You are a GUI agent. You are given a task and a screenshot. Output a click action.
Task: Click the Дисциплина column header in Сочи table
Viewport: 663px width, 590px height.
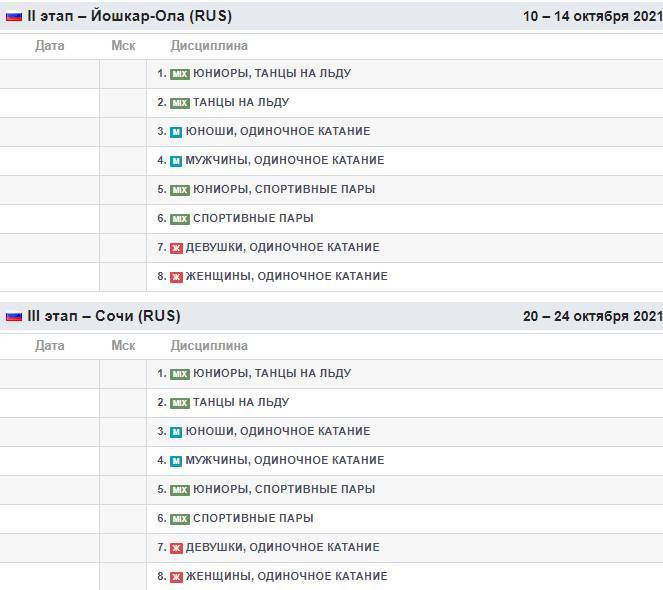209,346
